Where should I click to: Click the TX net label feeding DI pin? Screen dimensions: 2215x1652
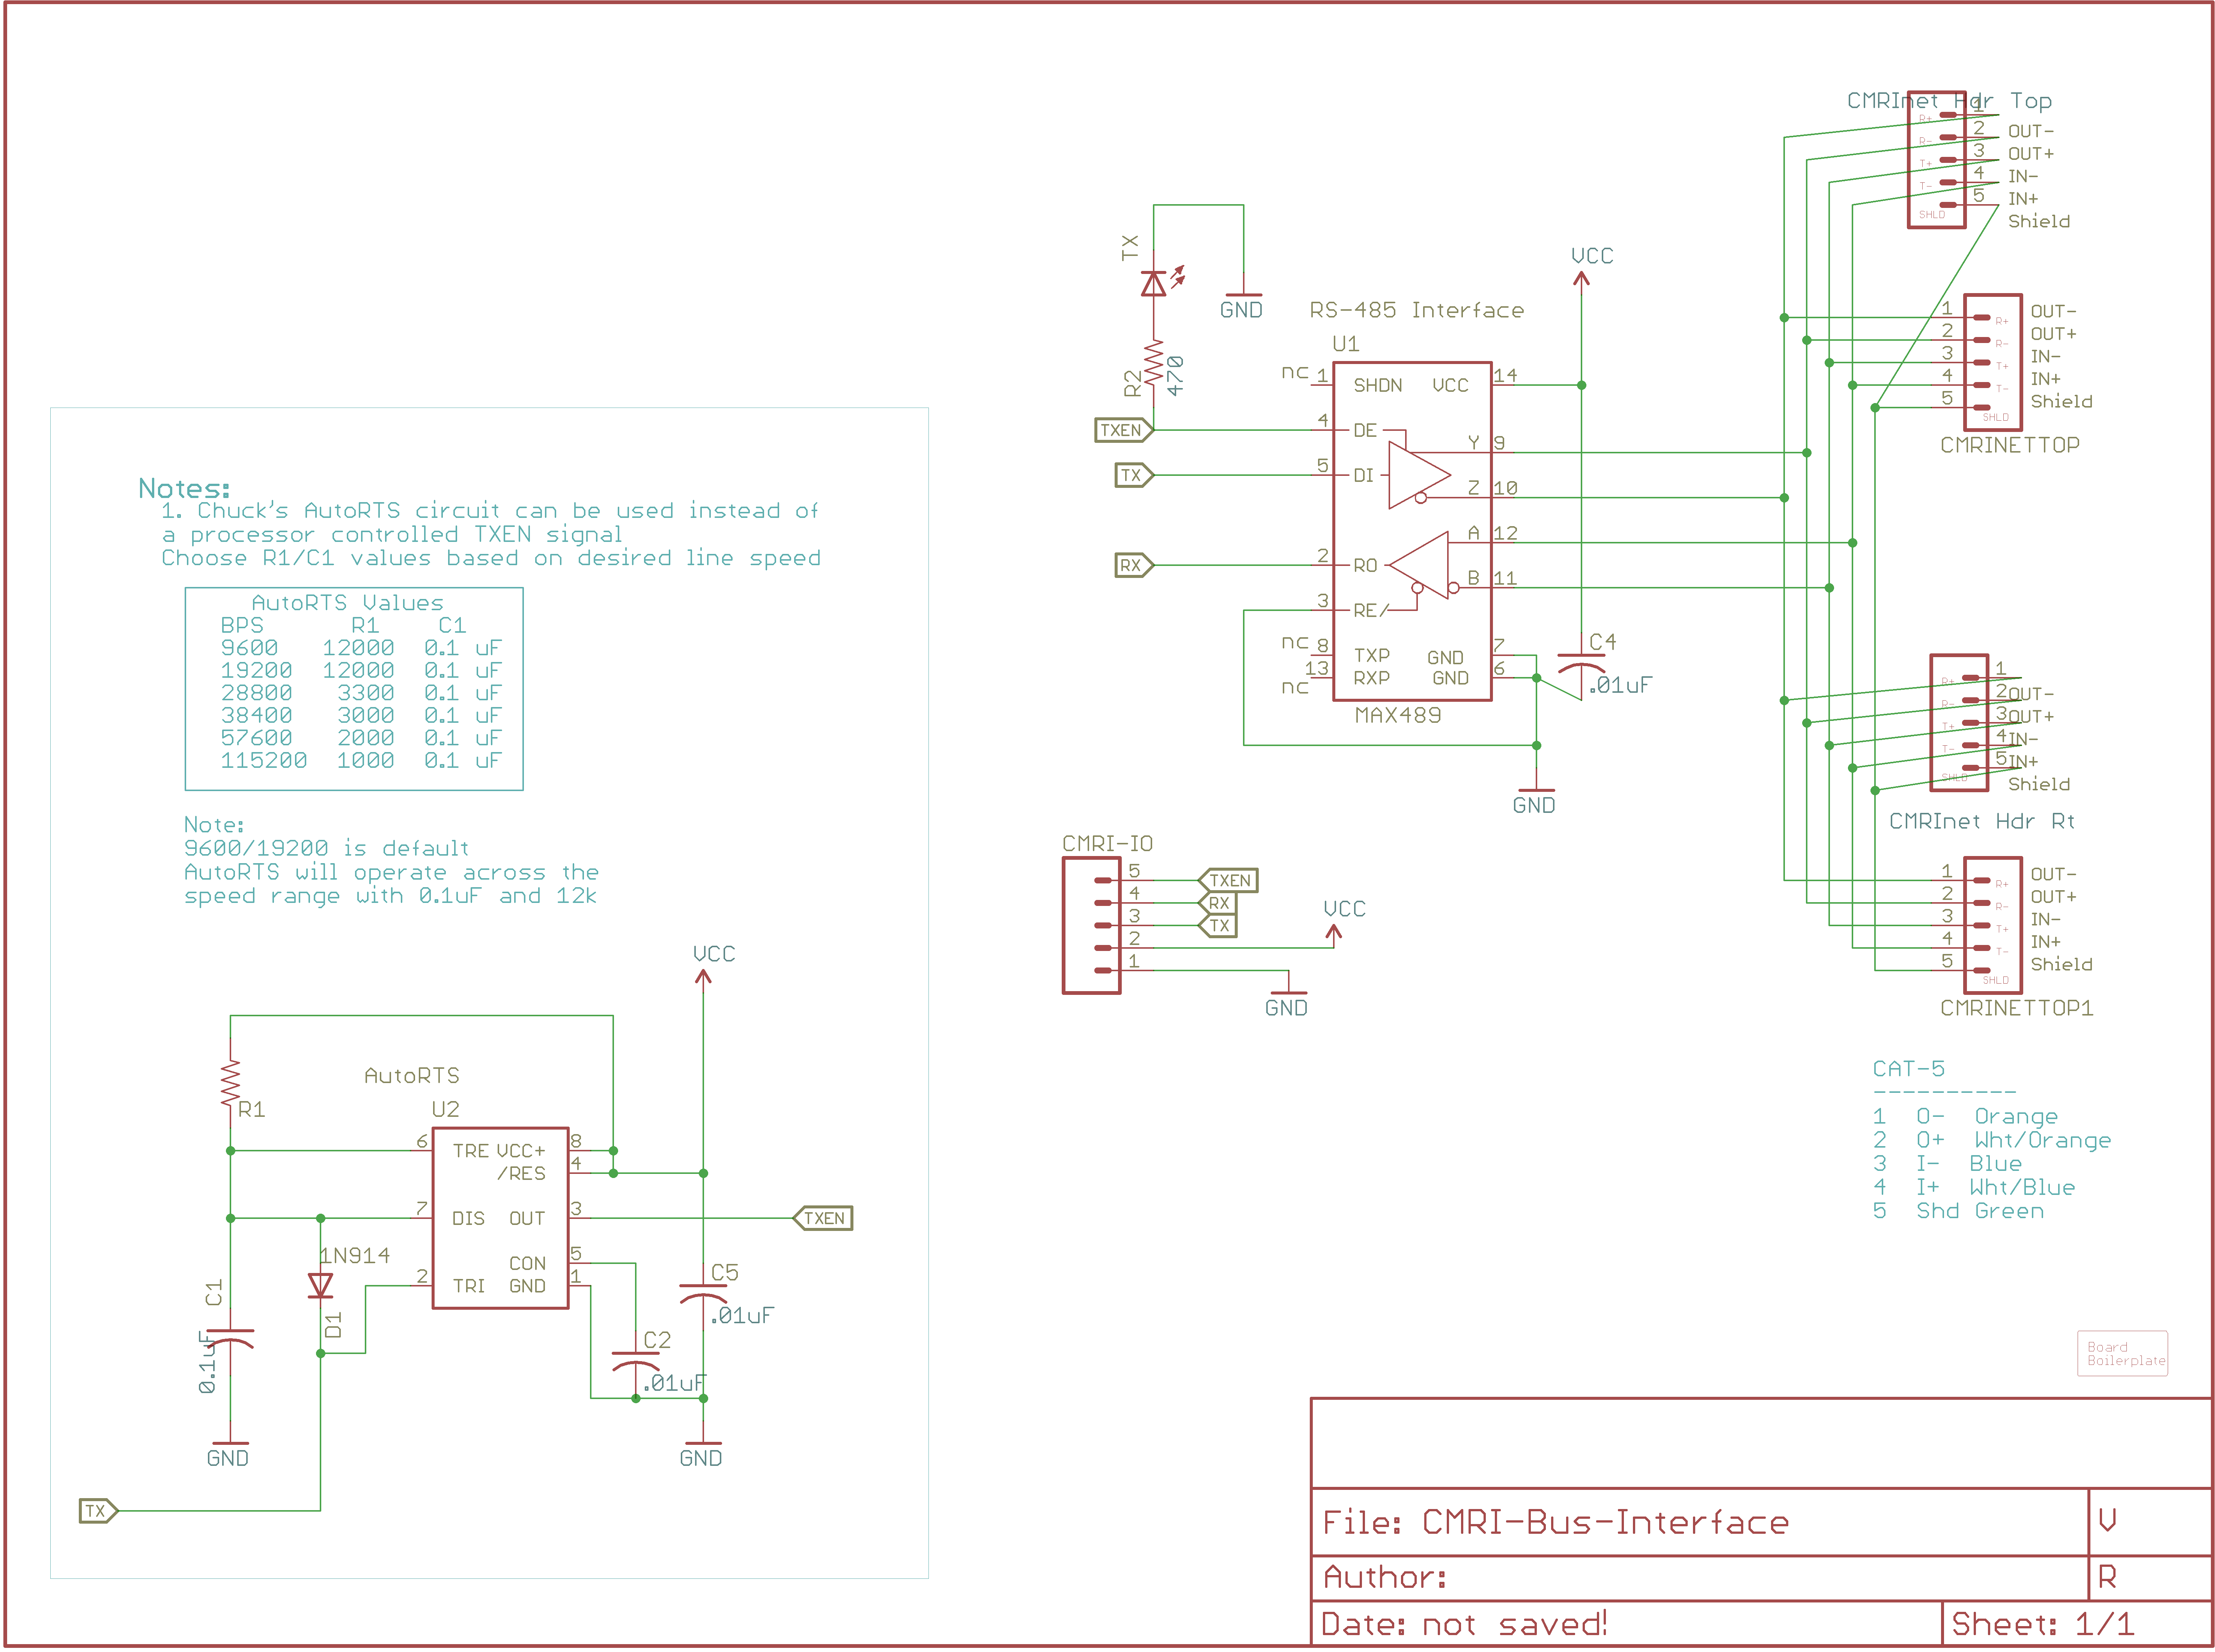(x=1134, y=475)
